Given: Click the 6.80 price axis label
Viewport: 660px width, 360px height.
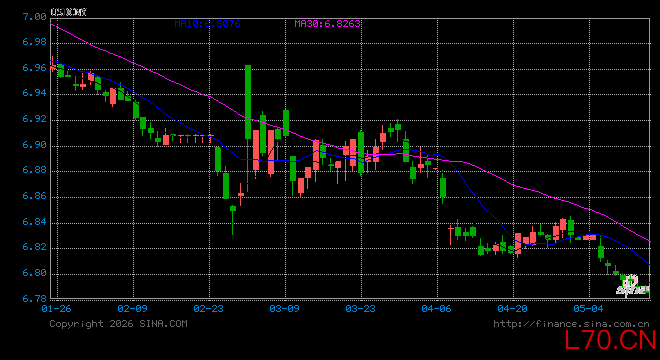Looking at the screenshot, I should click(35, 273).
